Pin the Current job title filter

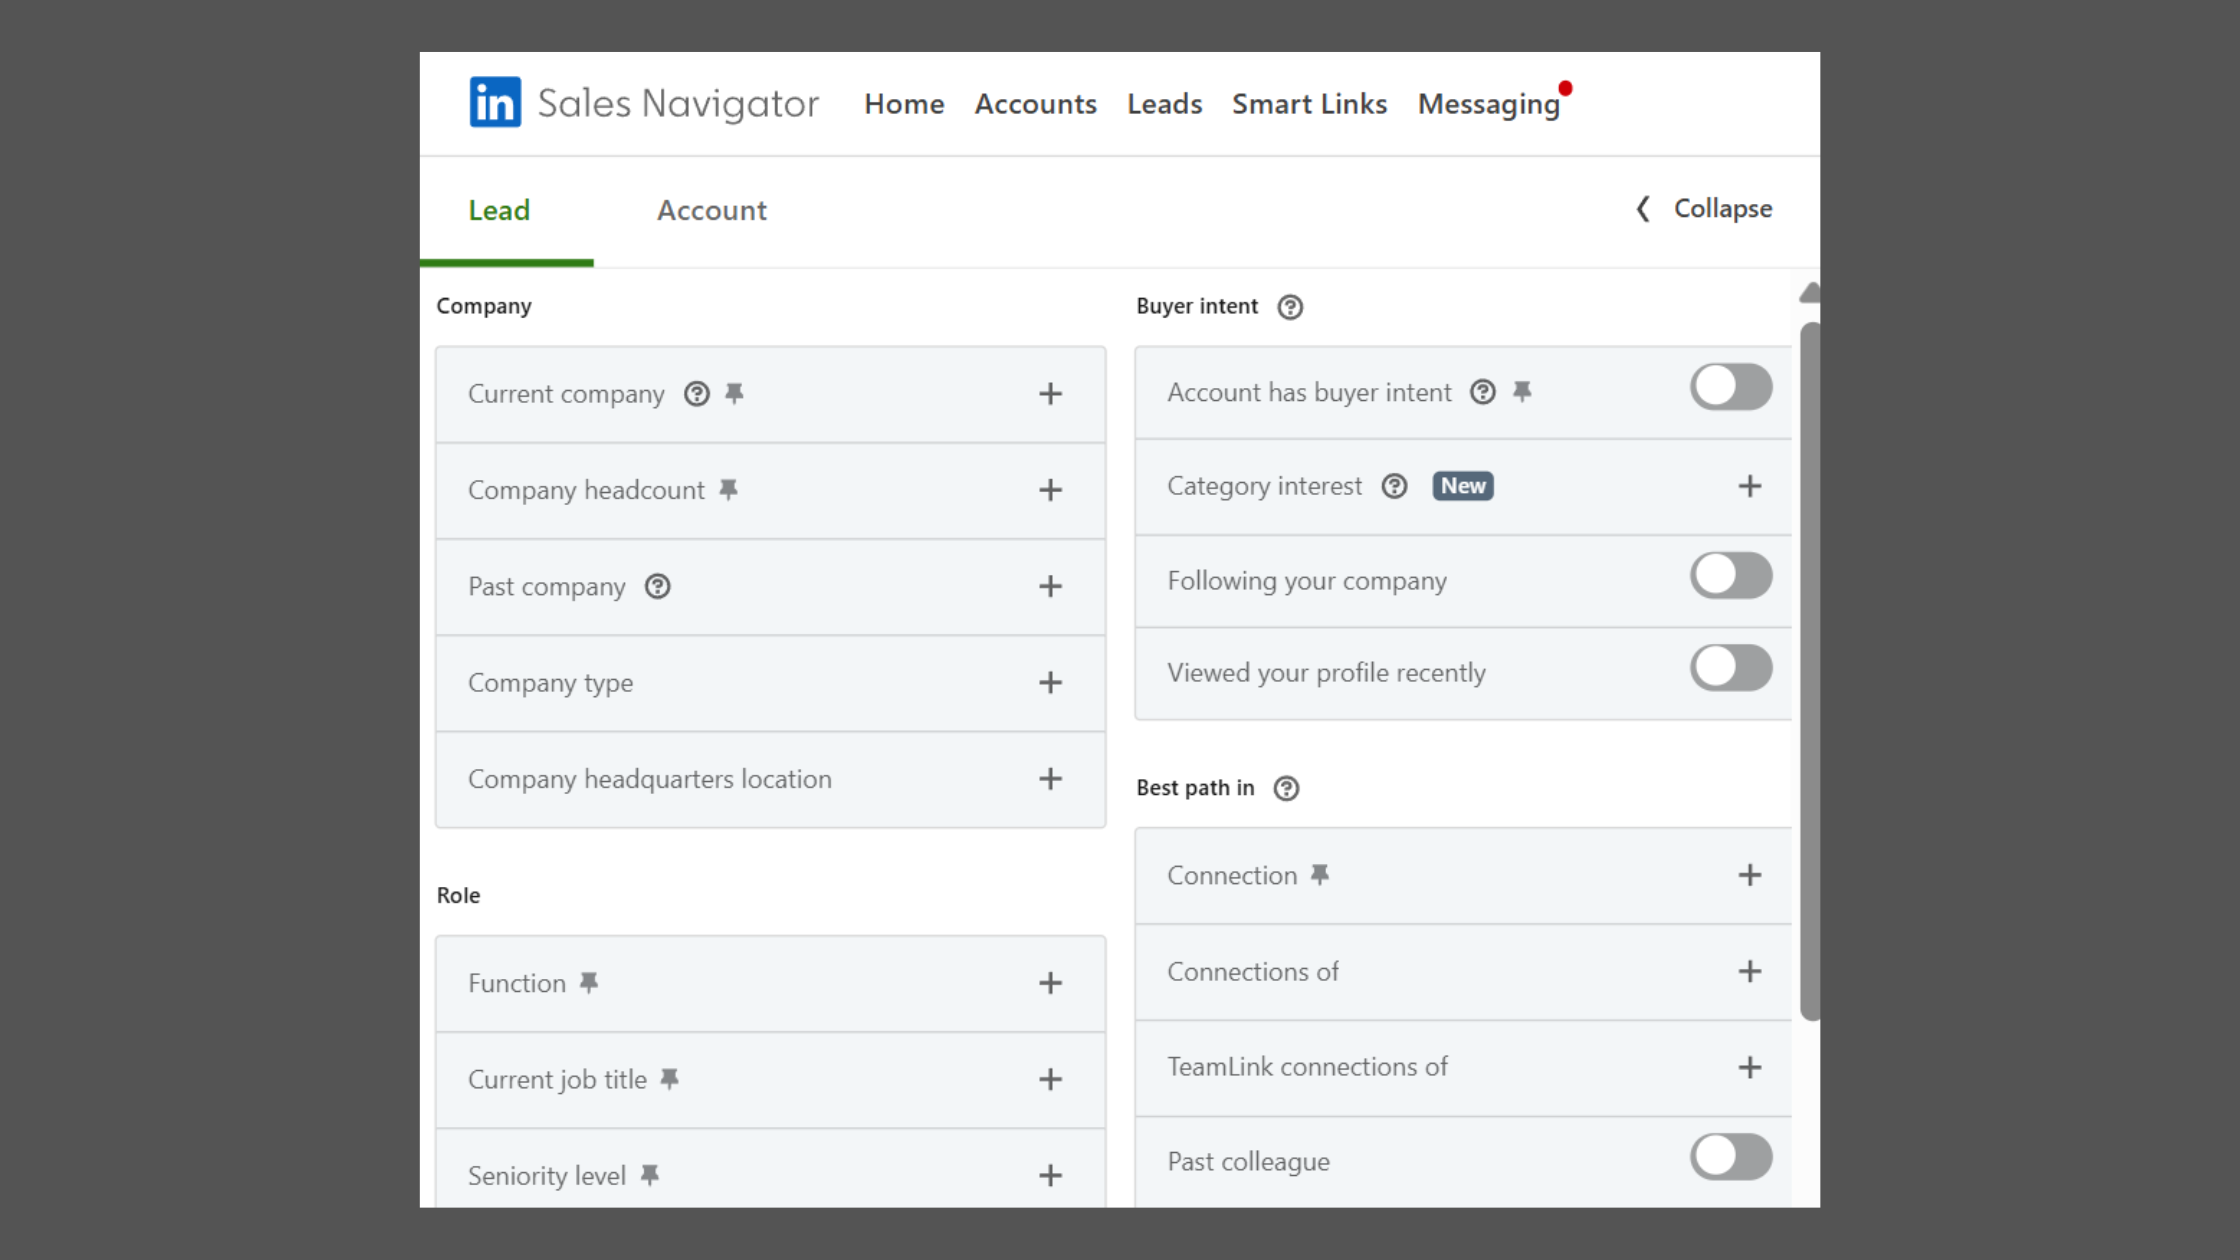(x=670, y=1079)
